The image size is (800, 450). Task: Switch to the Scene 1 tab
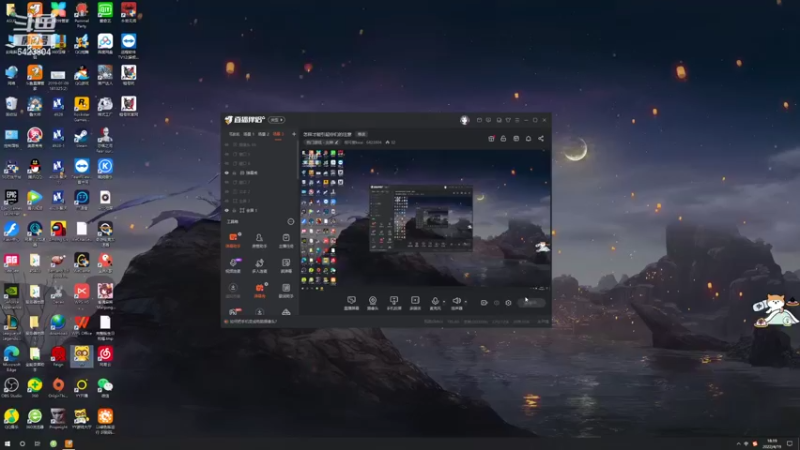248,134
